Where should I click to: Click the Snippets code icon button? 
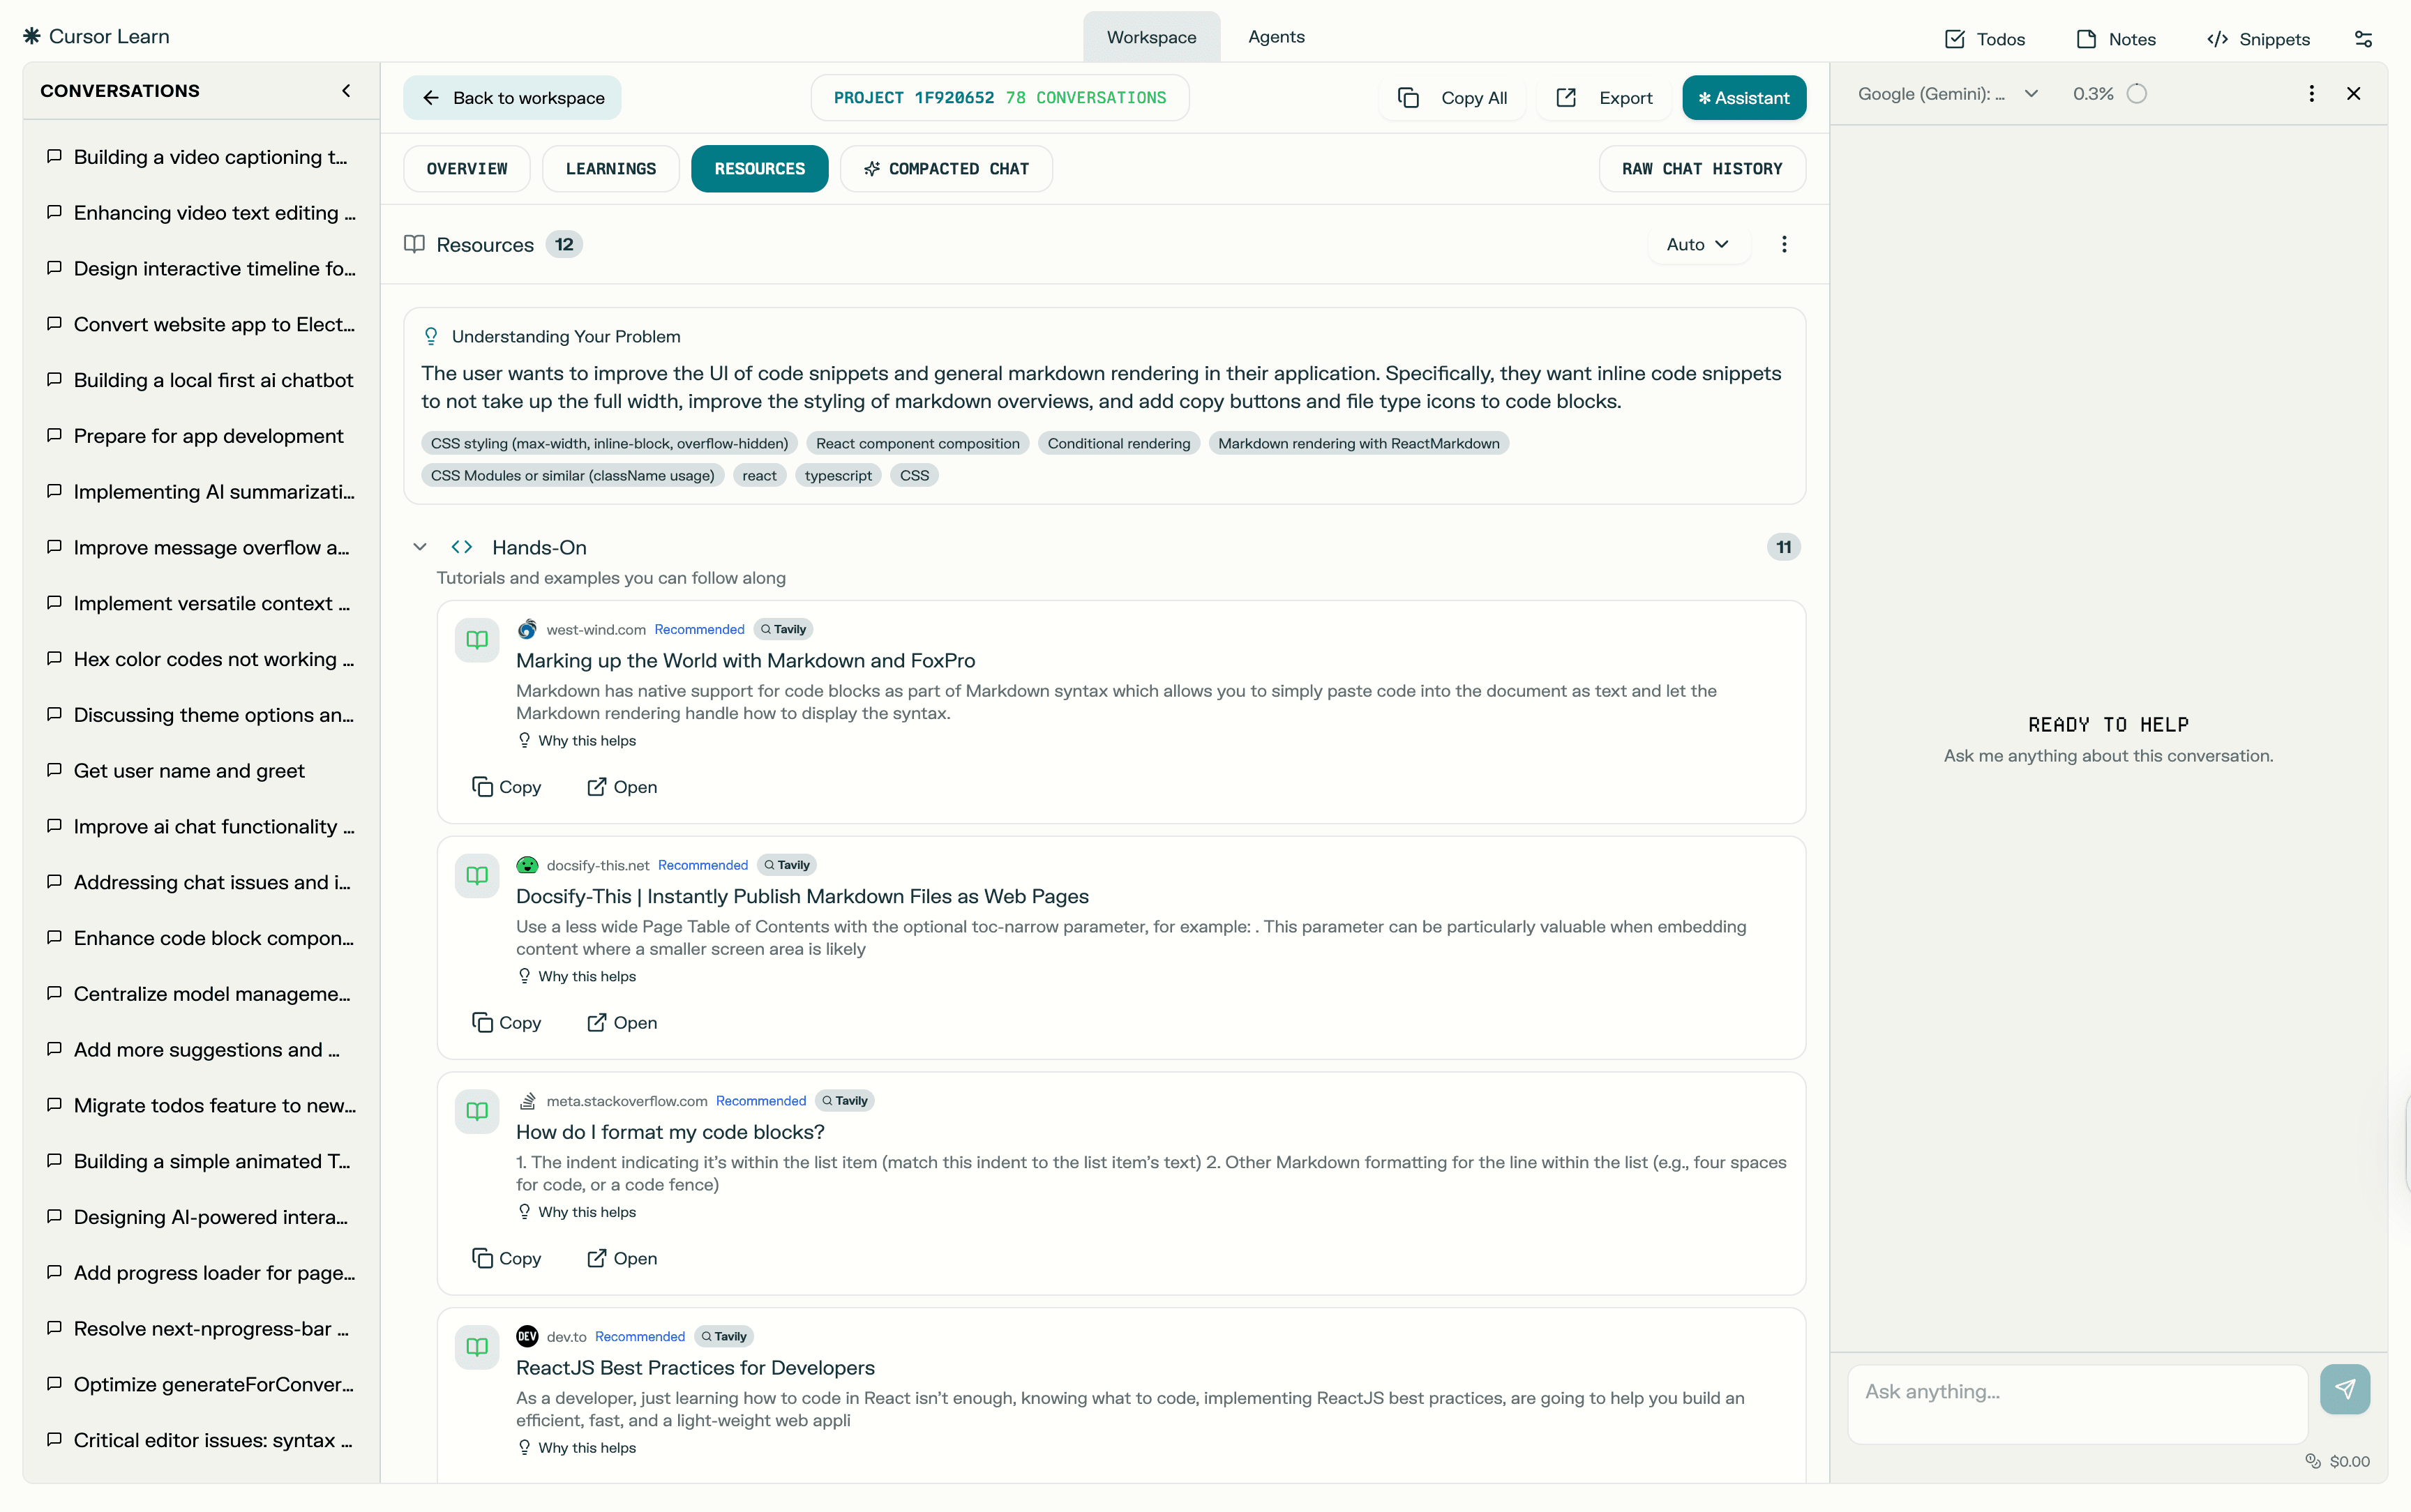pyautogui.click(x=2258, y=39)
